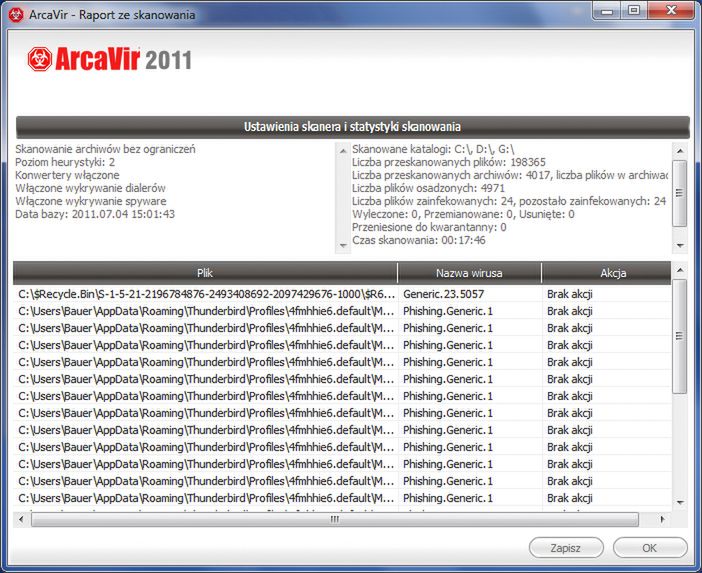Click statistics panel scroll-down arrow

pyautogui.click(x=680, y=245)
